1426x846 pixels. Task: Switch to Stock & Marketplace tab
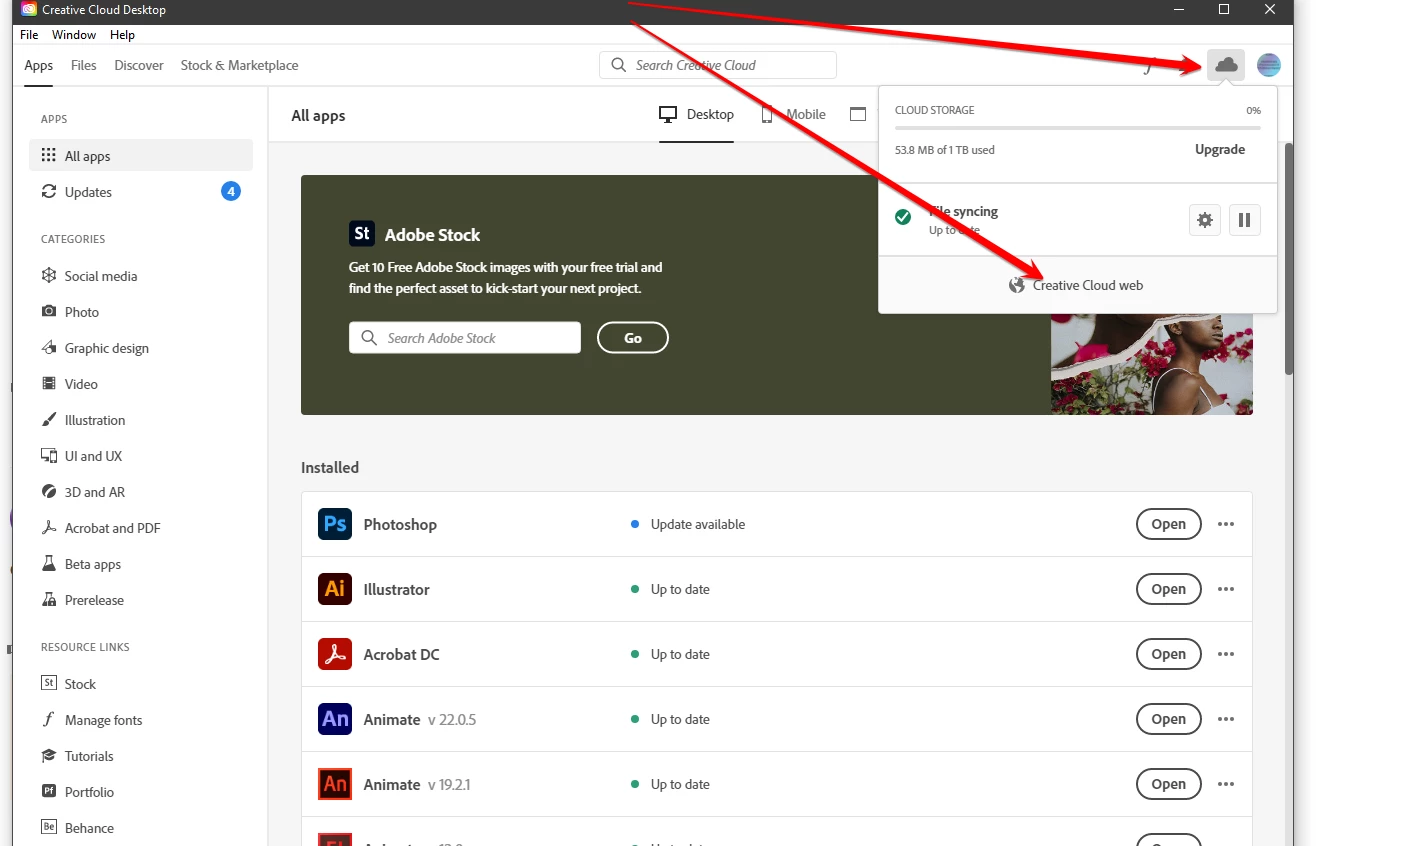tap(240, 65)
